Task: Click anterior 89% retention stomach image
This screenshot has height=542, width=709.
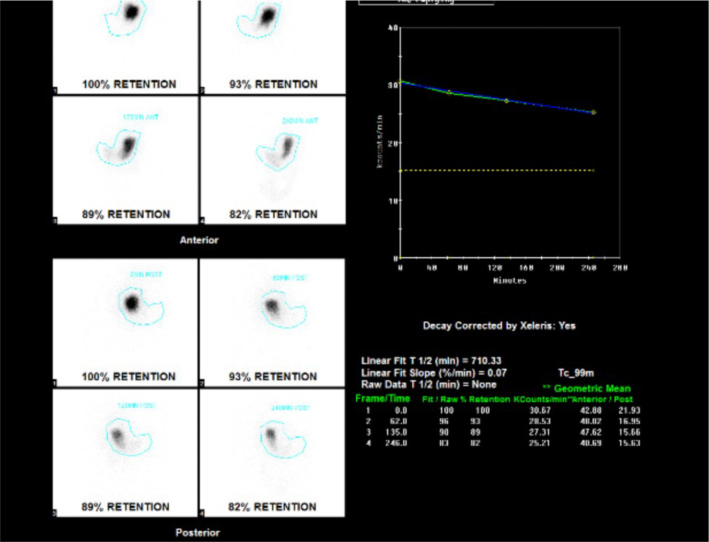Action: (x=125, y=150)
